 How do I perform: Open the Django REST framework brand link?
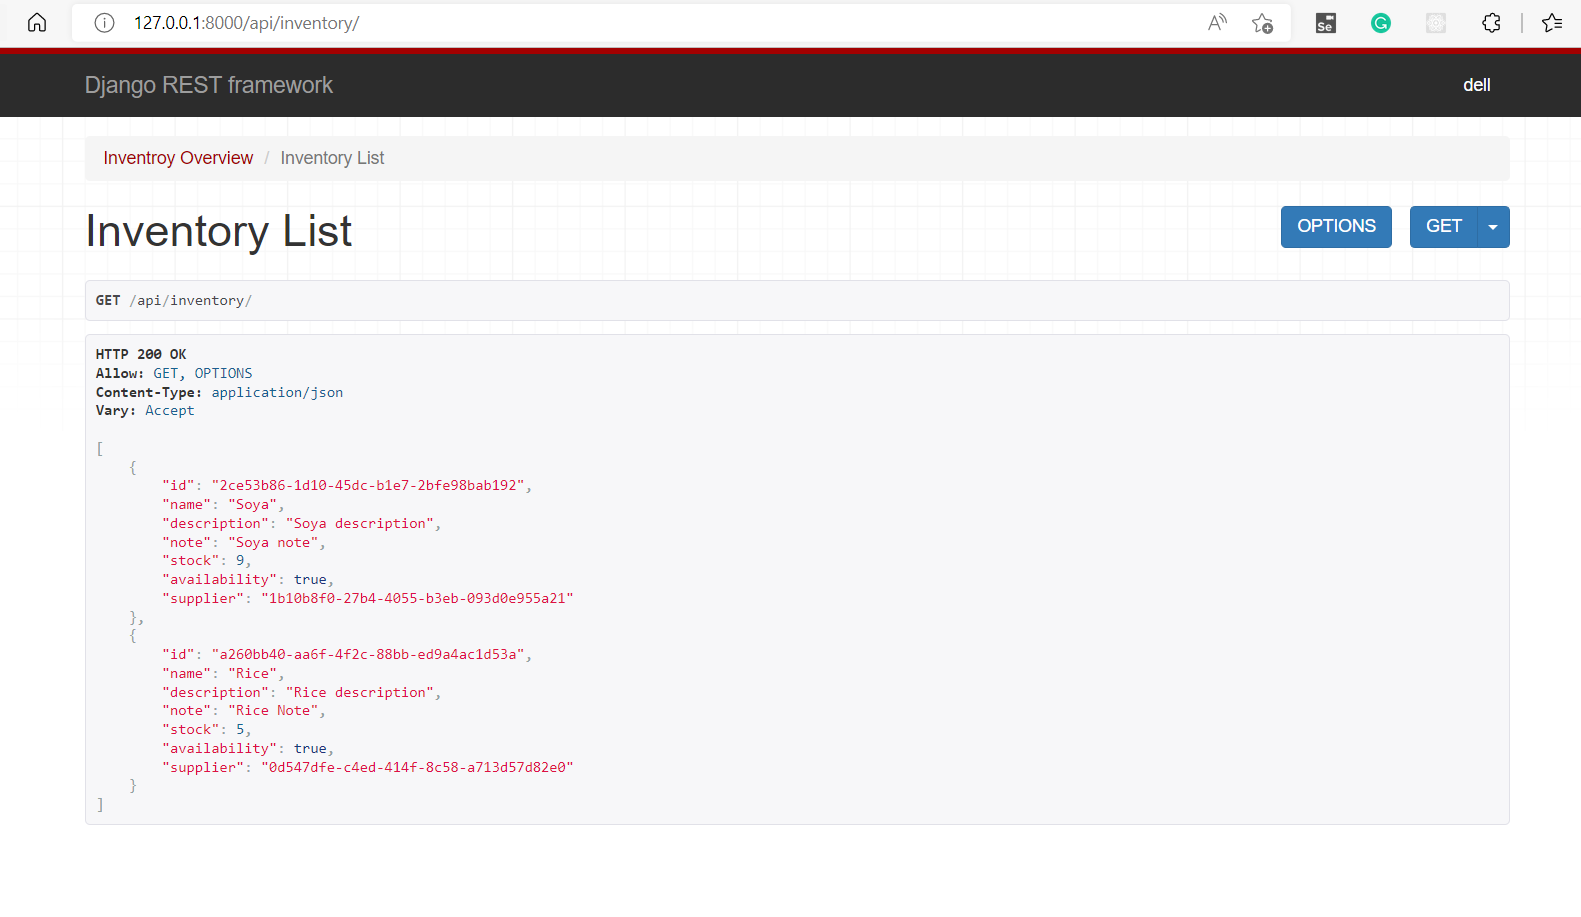pyautogui.click(x=209, y=85)
